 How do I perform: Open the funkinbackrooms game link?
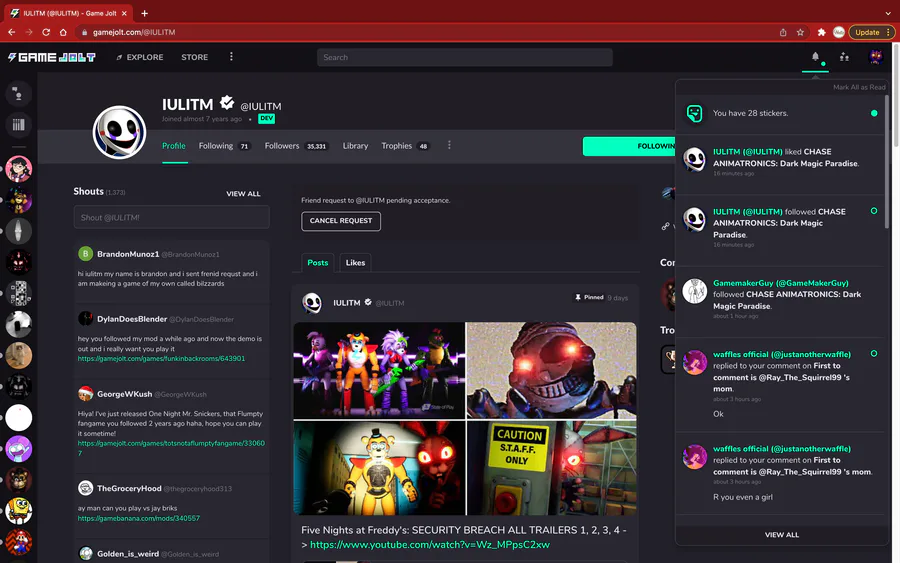pyautogui.click(x=161, y=358)
